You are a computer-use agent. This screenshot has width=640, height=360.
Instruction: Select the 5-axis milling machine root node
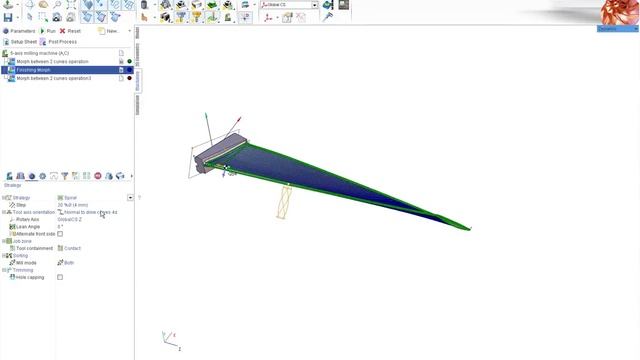coord(40,53)
